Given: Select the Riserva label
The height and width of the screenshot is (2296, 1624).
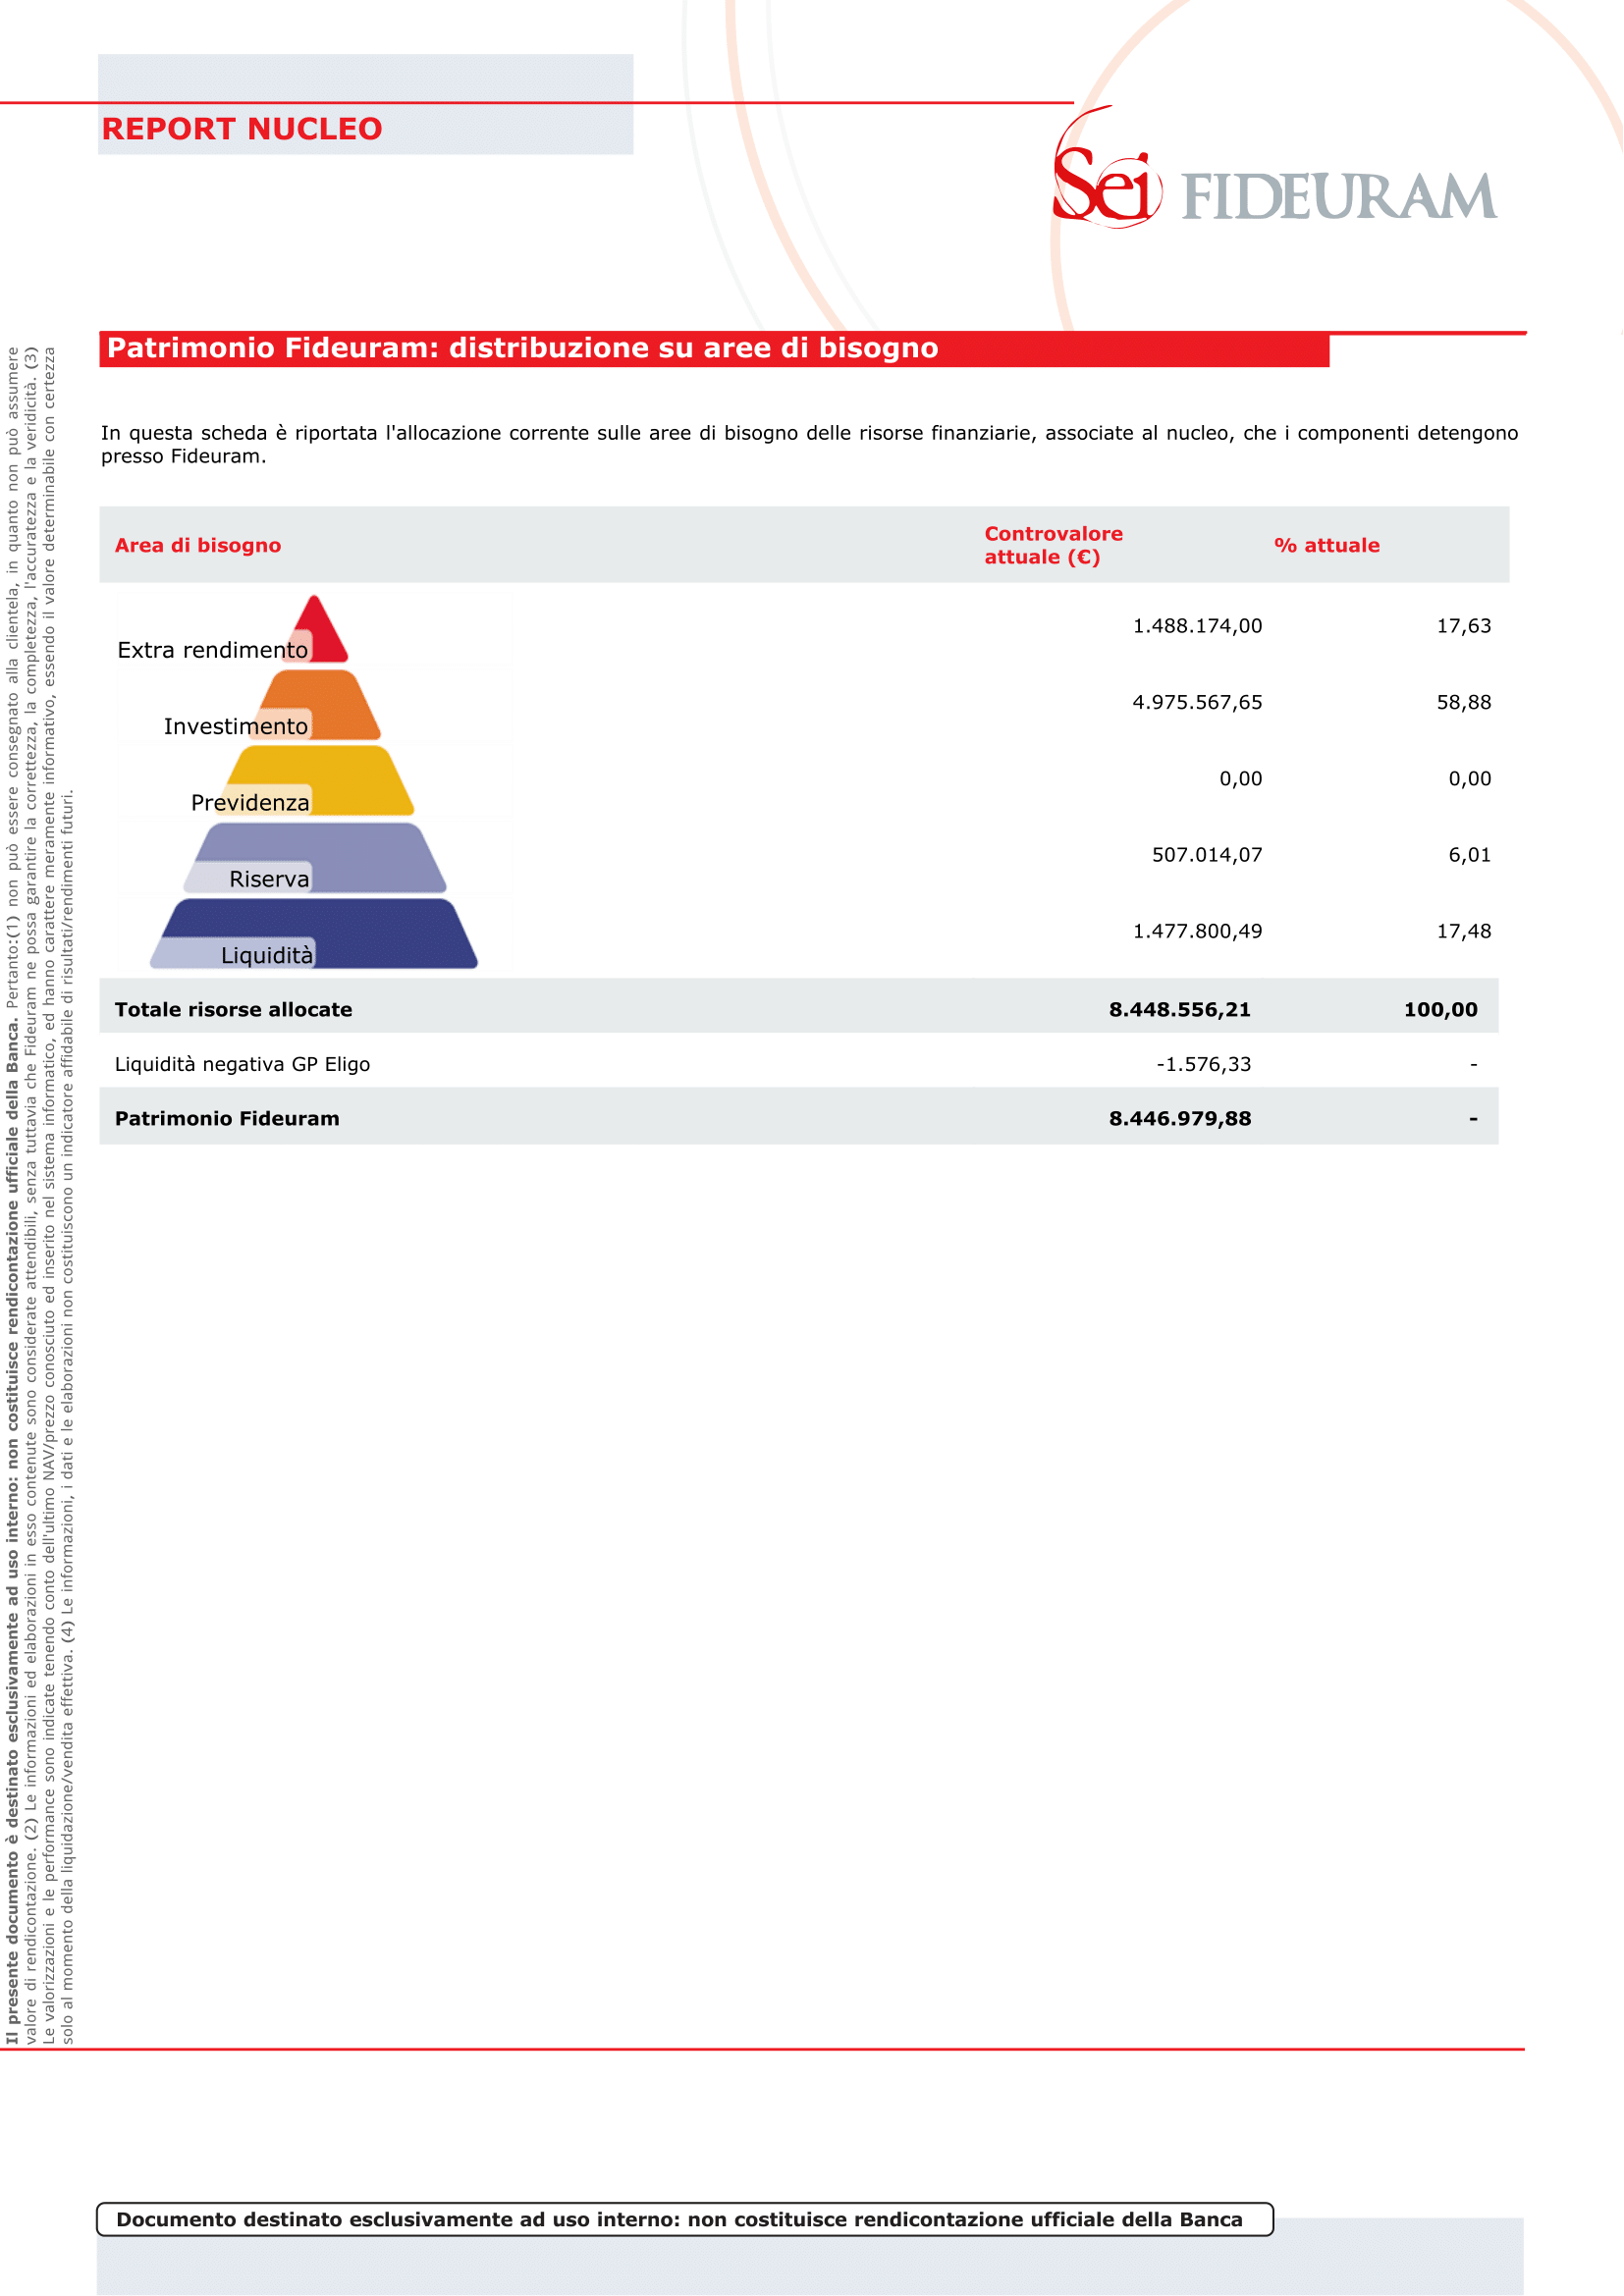Looking at the screenshot, I should pyautogui.click(x=269, y=879).
